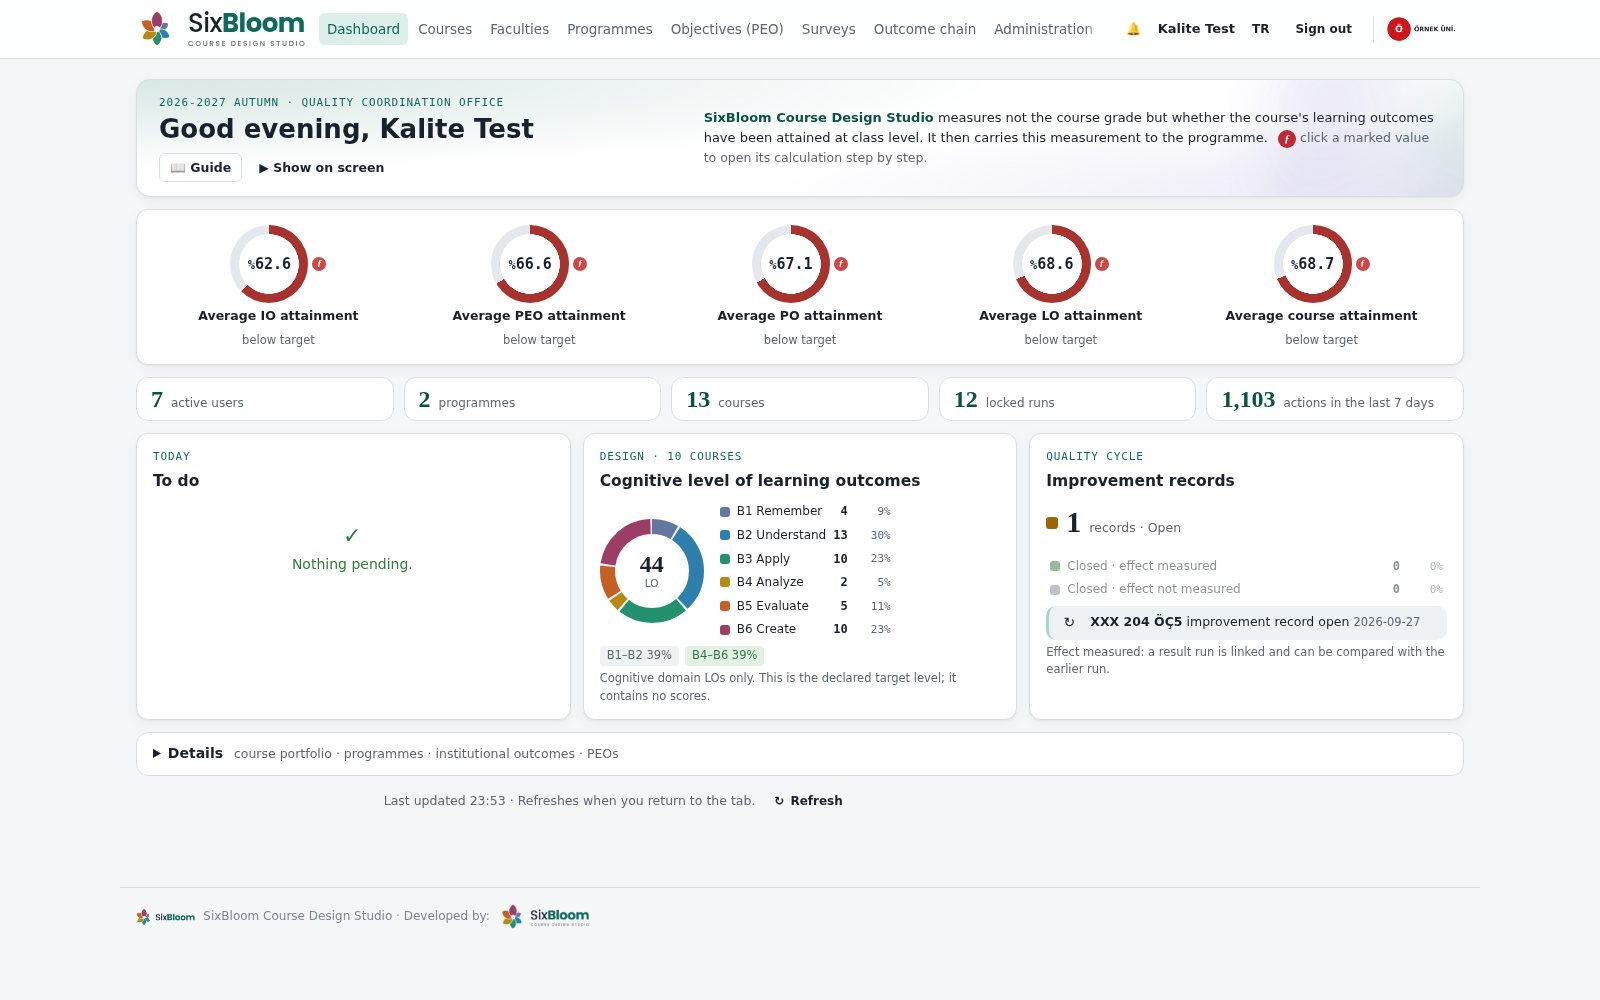Expand Show on screen disclosure
Image resolution: width=1600 pixels, height=1000 pixels.
tap(321, 168)
